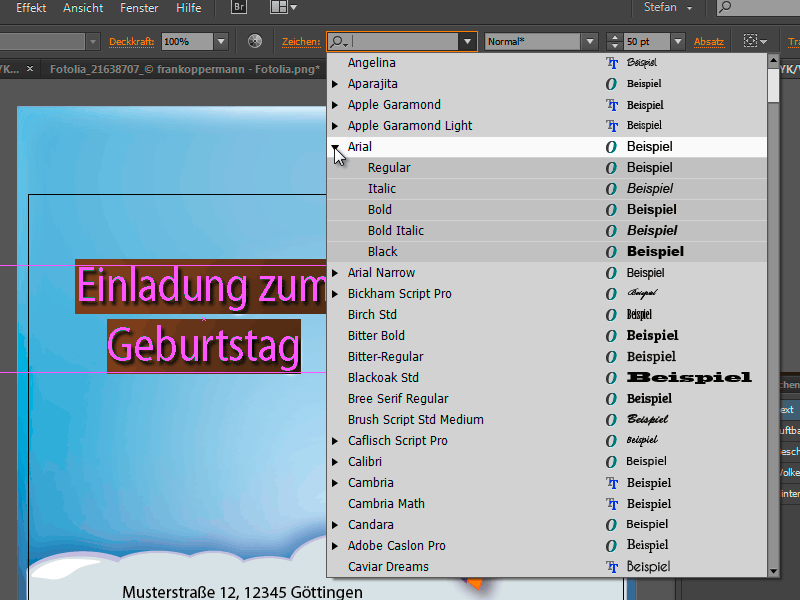The image size is (800, 600).
Task: Expand the Apple Garamond font family
Action: point(335,105)
